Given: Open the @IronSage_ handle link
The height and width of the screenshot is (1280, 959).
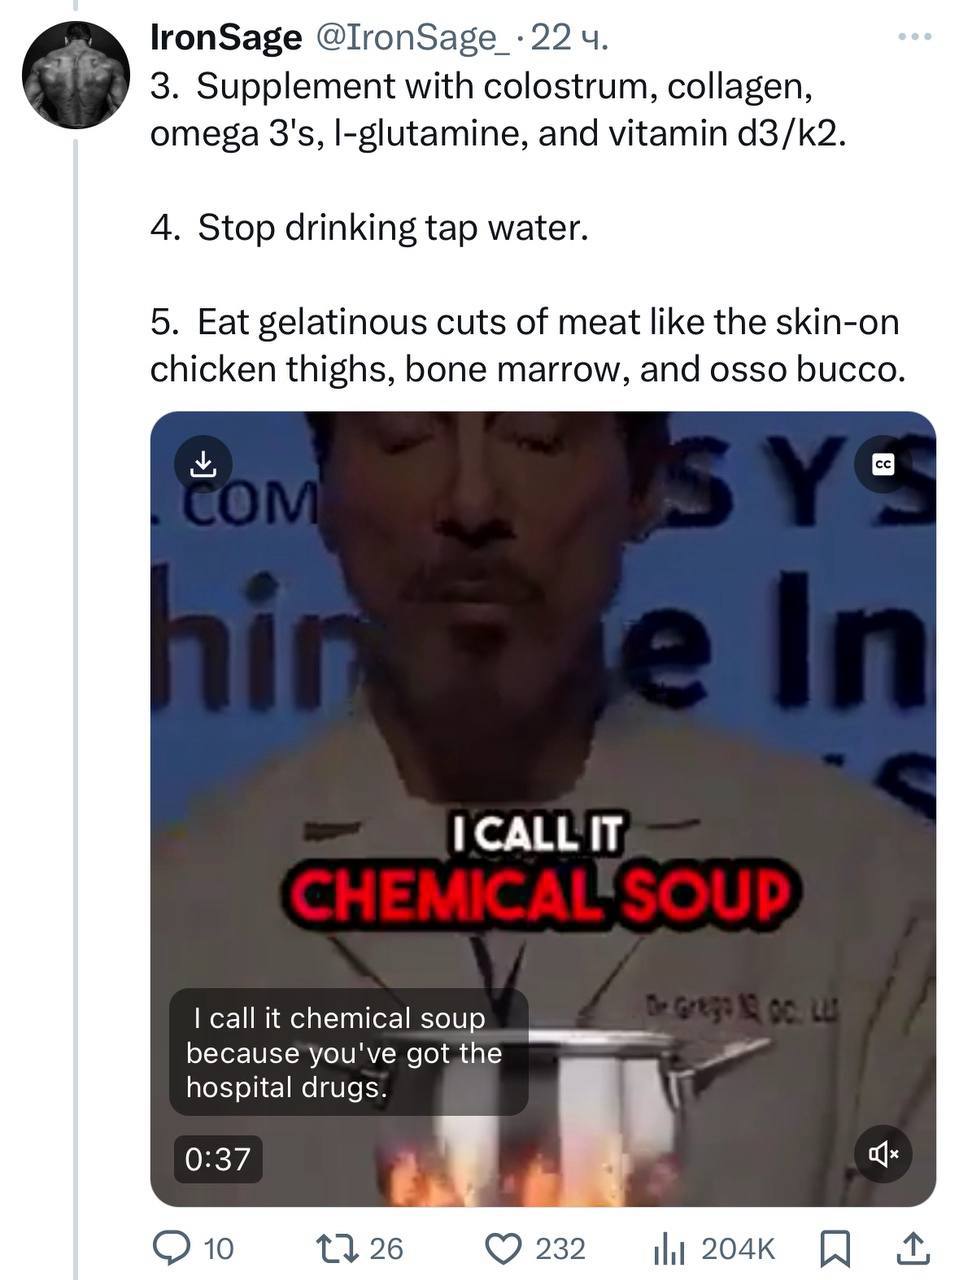Looking at the screenshot, I should pos(414,38).
